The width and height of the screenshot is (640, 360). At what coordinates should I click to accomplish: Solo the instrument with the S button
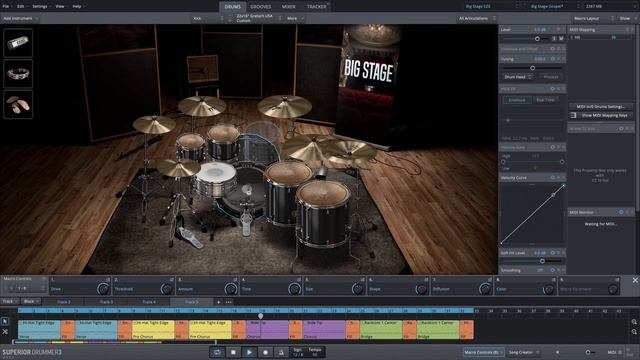click(x=554, y=38)
